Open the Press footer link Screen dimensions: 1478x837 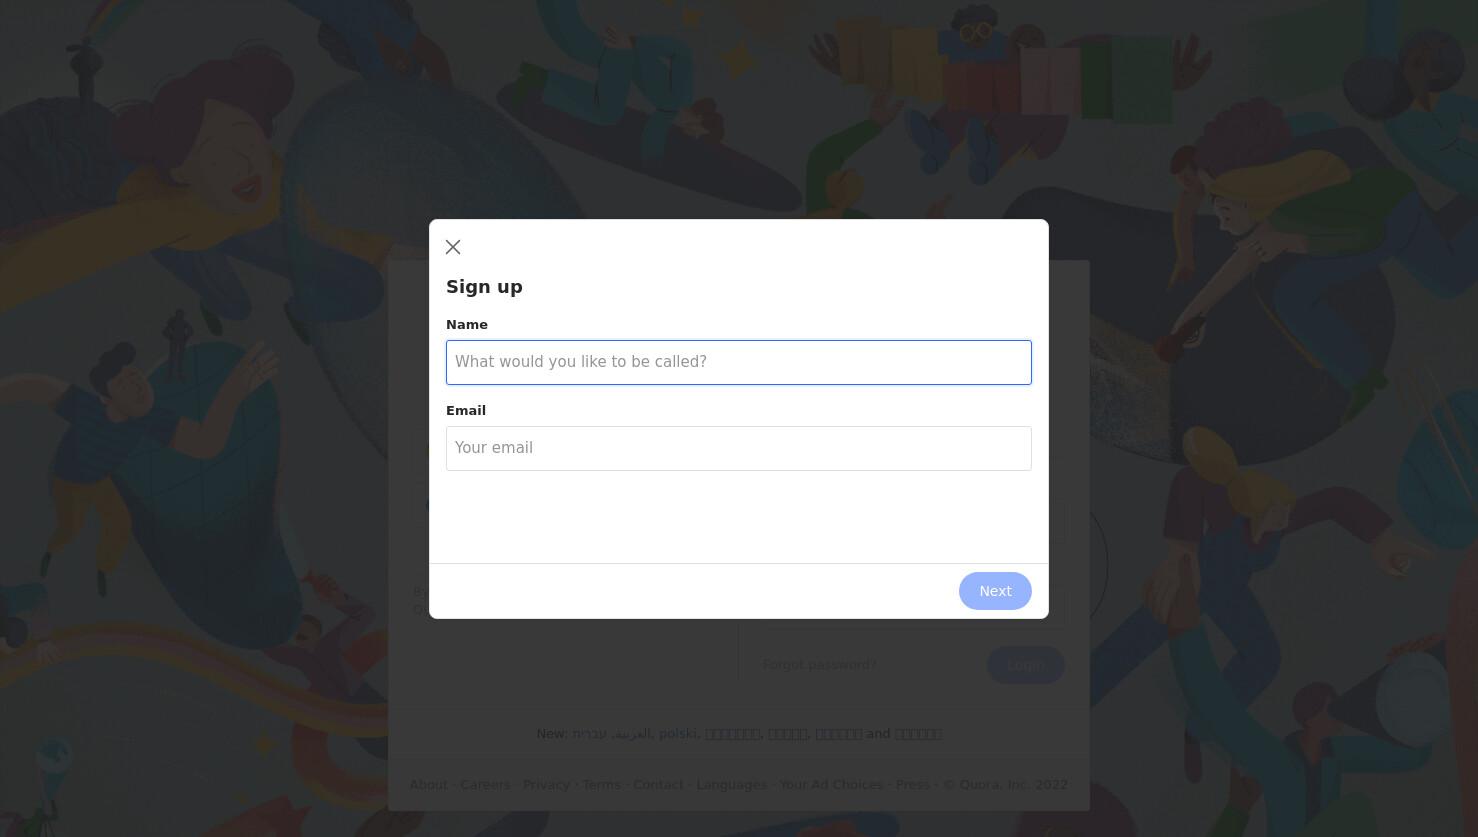click(912, 785)
